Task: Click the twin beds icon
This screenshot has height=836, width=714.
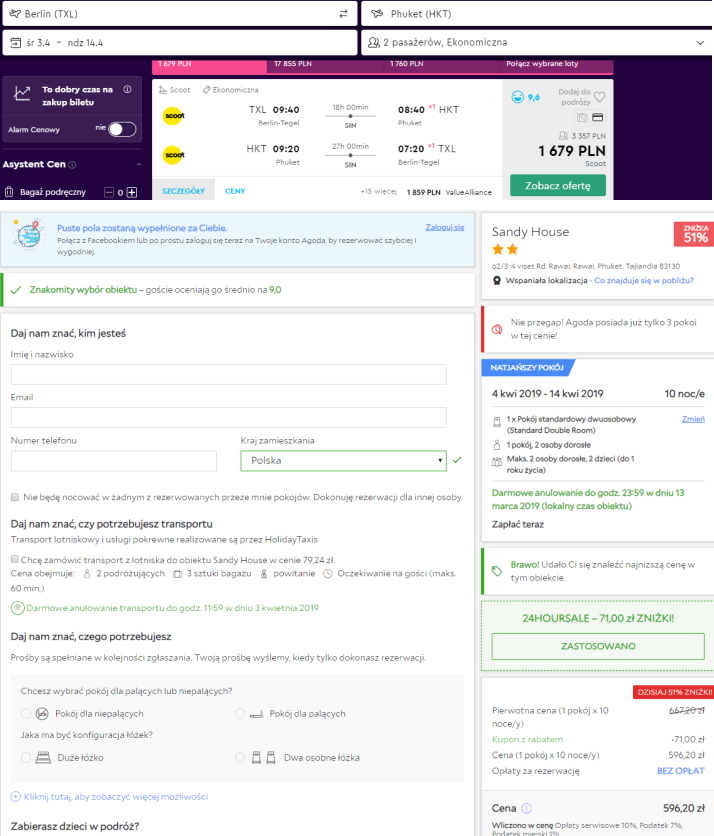Action: (263, 758)
